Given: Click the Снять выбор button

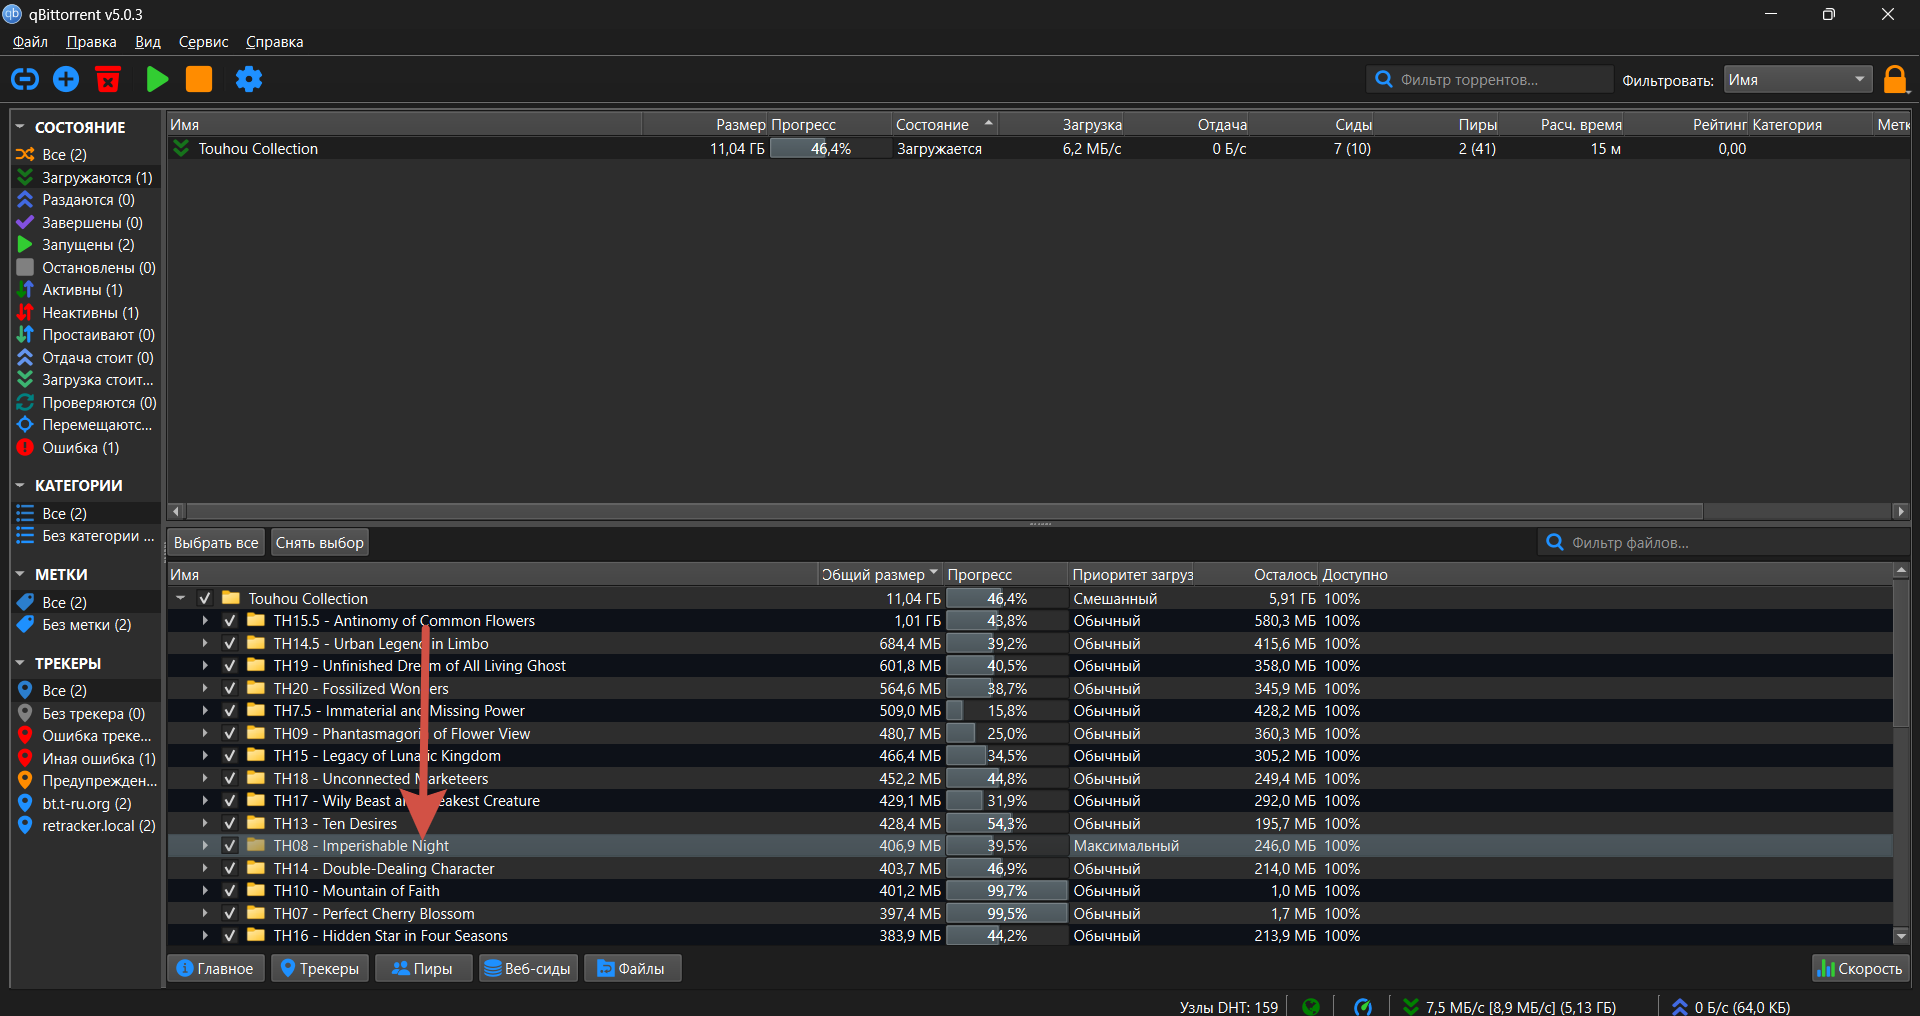Looking at the screenshot, I should [319, 543].
